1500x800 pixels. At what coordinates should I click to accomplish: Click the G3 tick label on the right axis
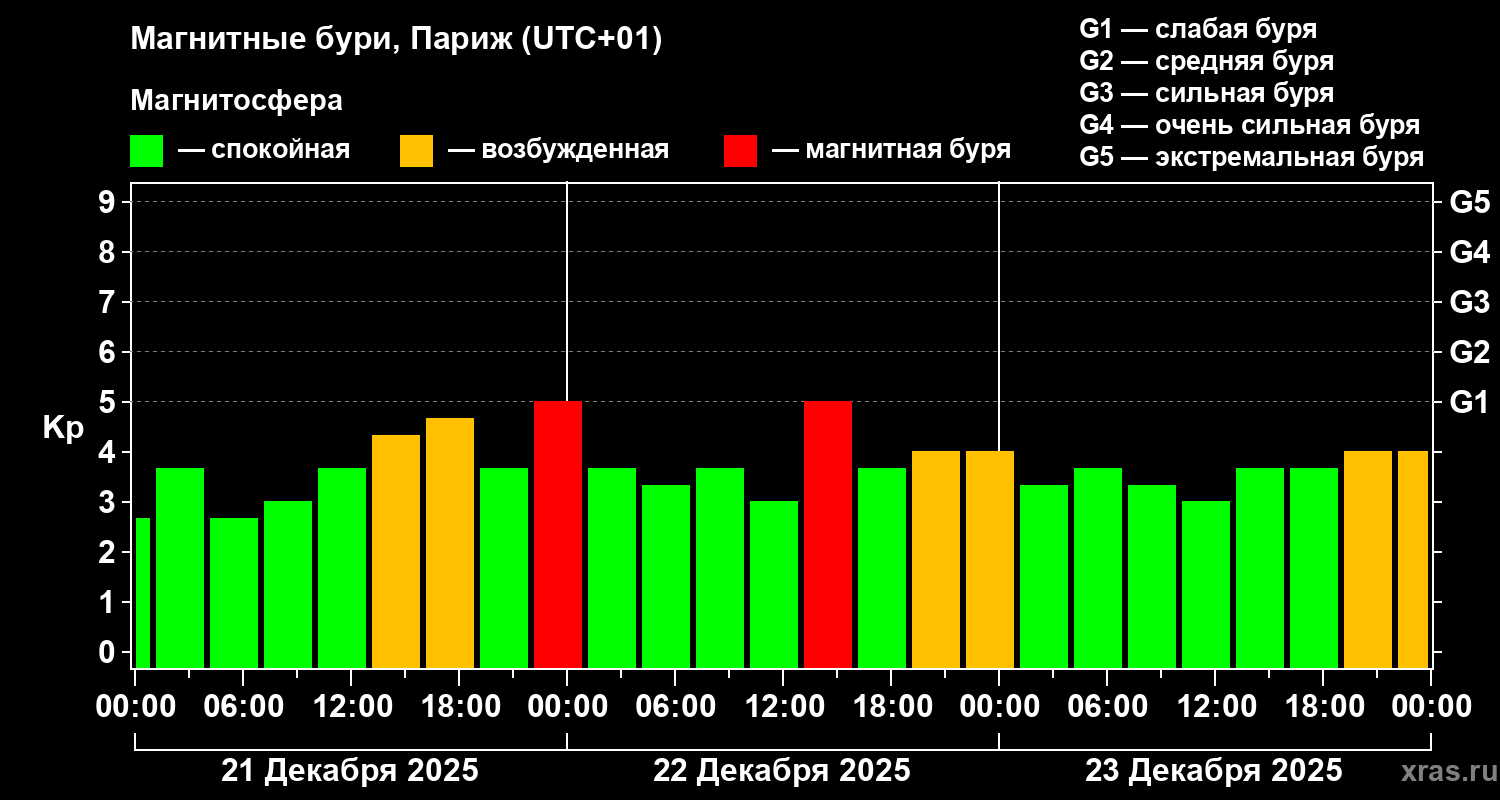1470,302
